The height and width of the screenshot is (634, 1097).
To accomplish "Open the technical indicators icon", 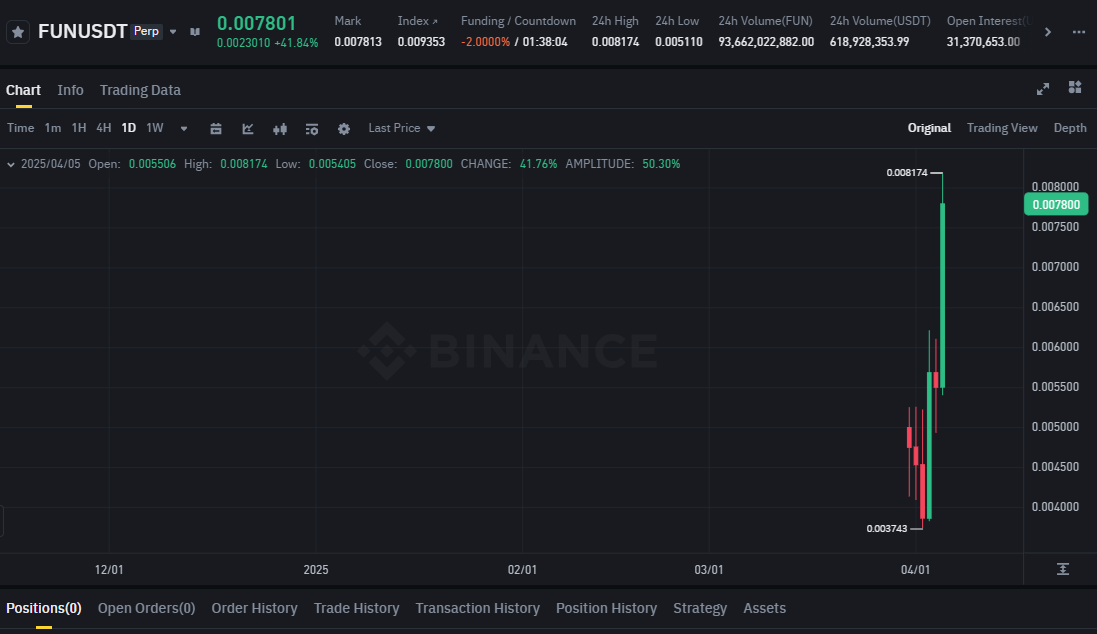I will 248,129.
